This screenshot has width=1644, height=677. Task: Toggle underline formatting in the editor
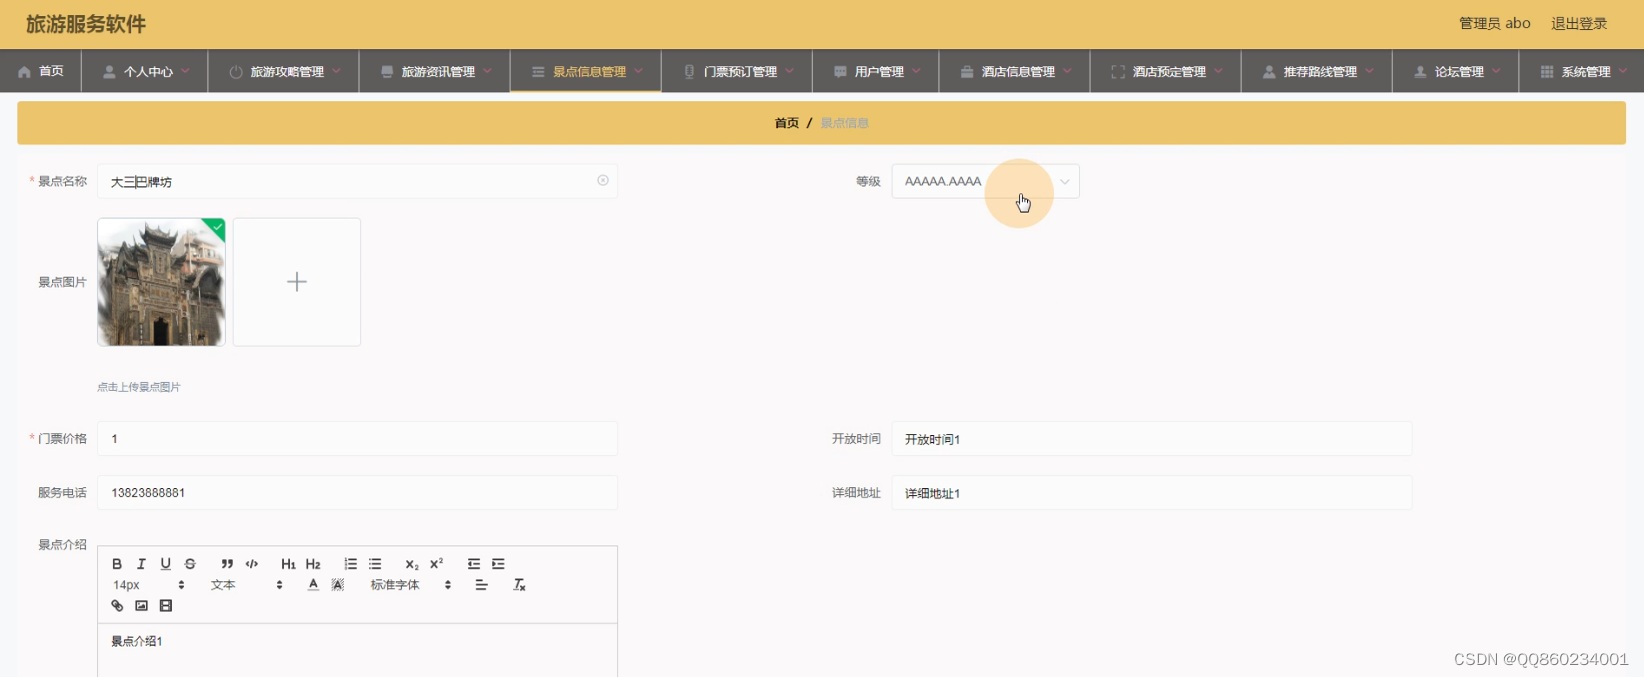[166, 564]
